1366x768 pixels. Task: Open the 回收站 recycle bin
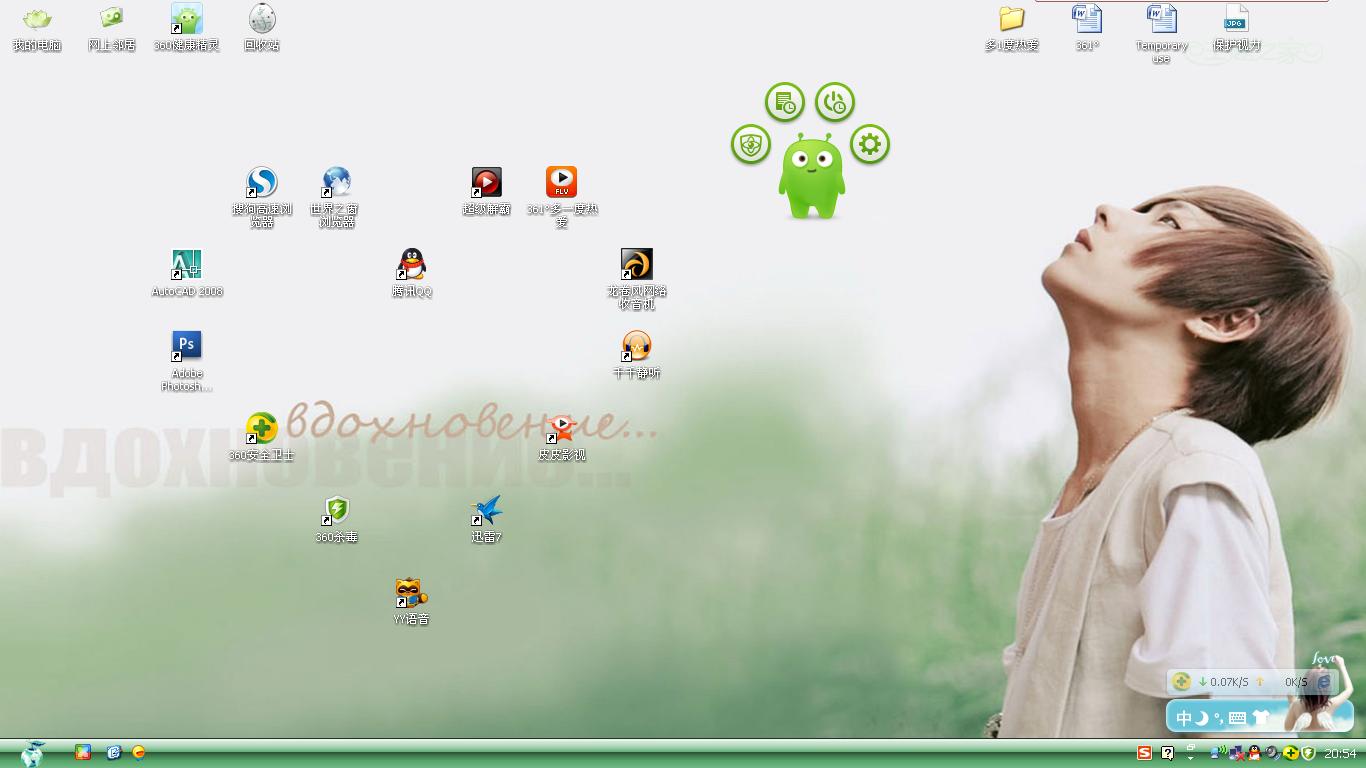(262, 19)
